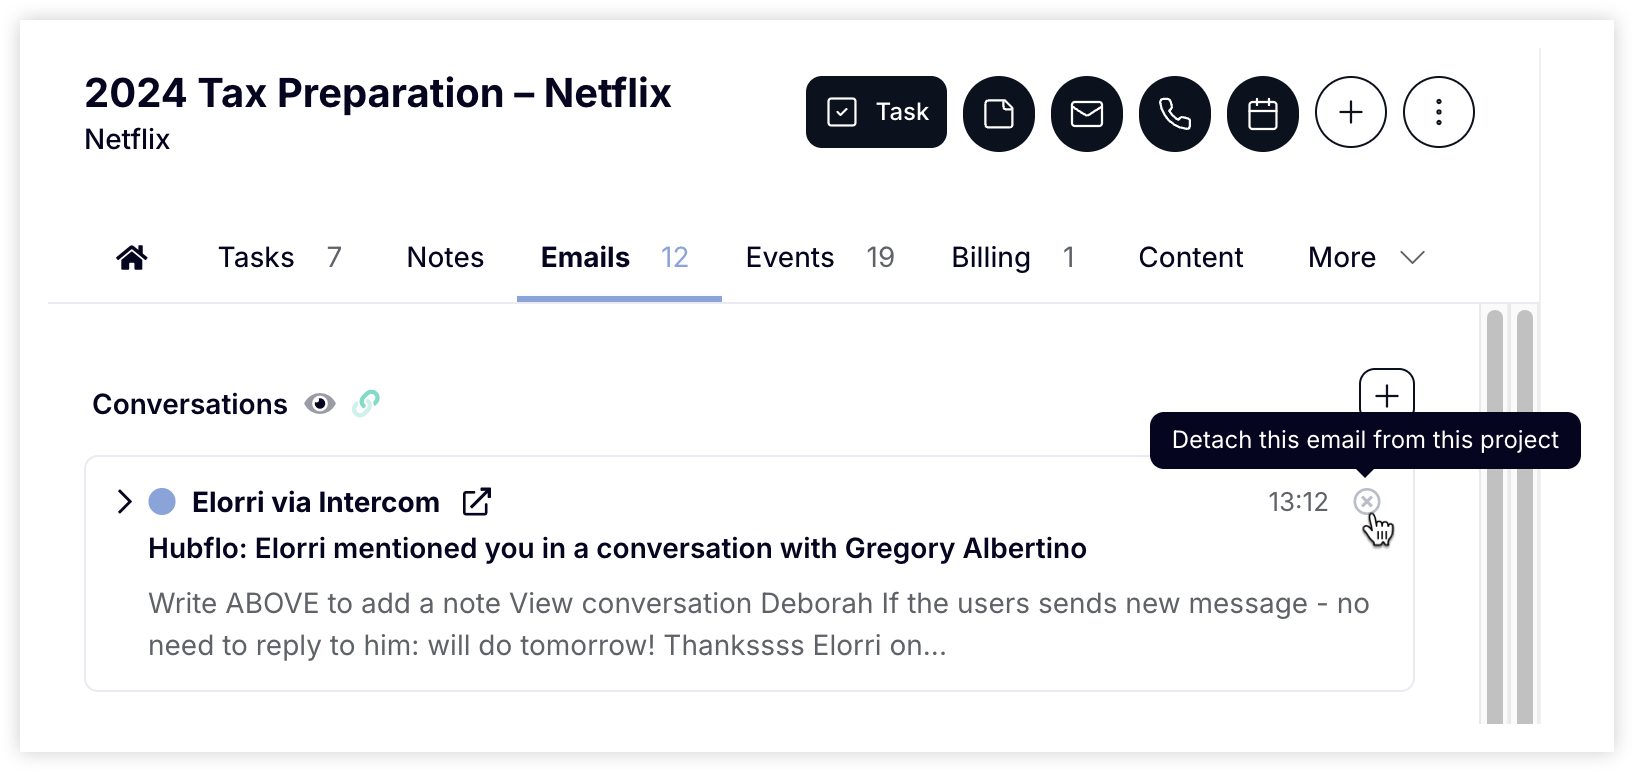Screen dimensions: 1634x772
Task: Select the Billing tab
Action: click(x=1013, y=258)
